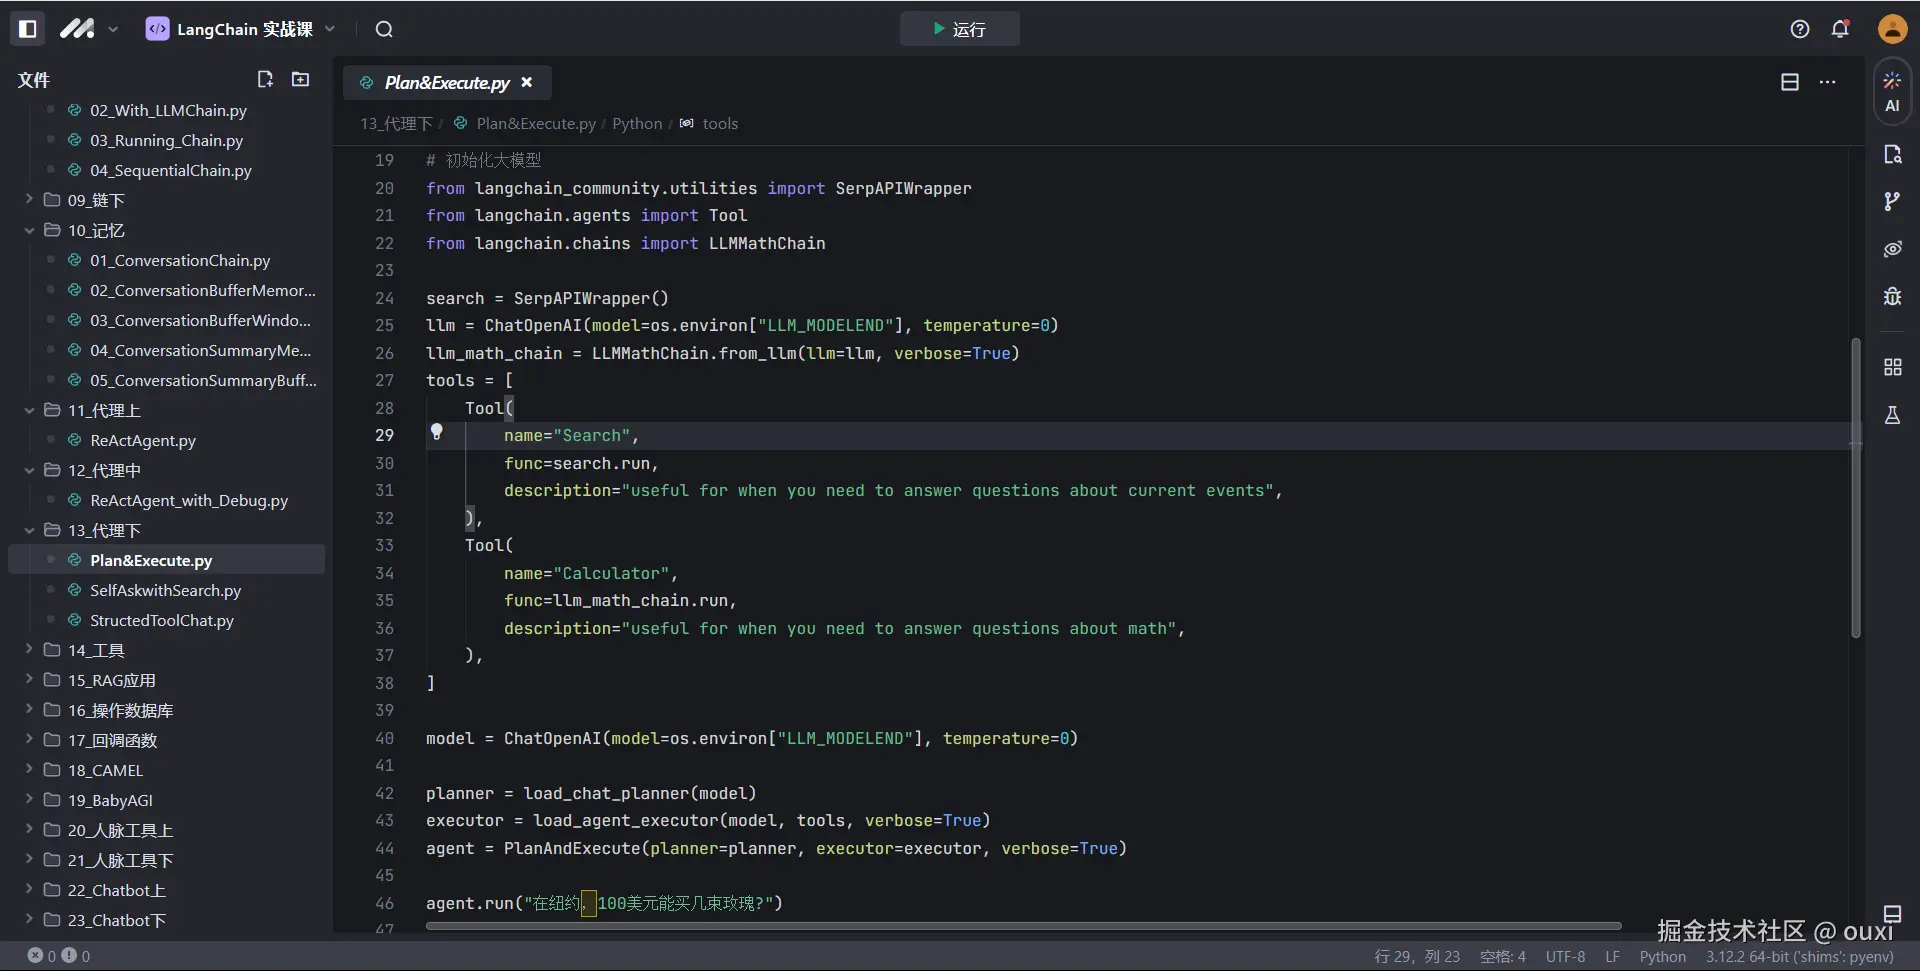Viewport: 1920px width, 971px height.
Task: Open the help question mark icon
Action: click(1800, 29)
